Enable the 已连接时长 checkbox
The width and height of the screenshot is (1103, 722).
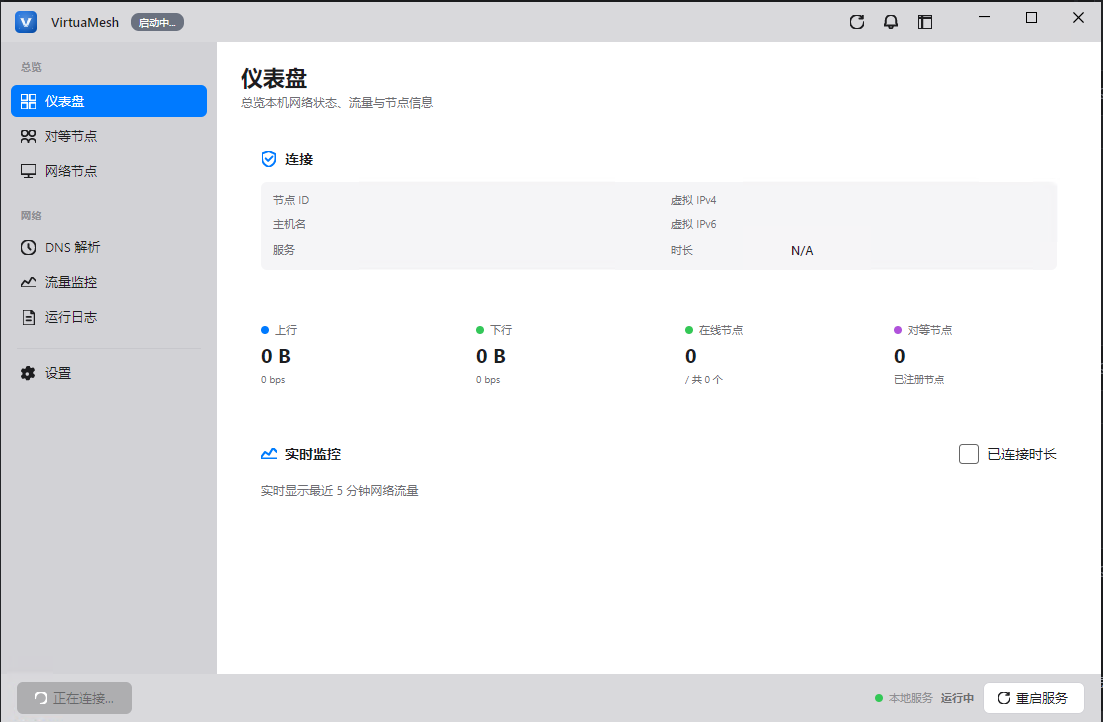969,454
